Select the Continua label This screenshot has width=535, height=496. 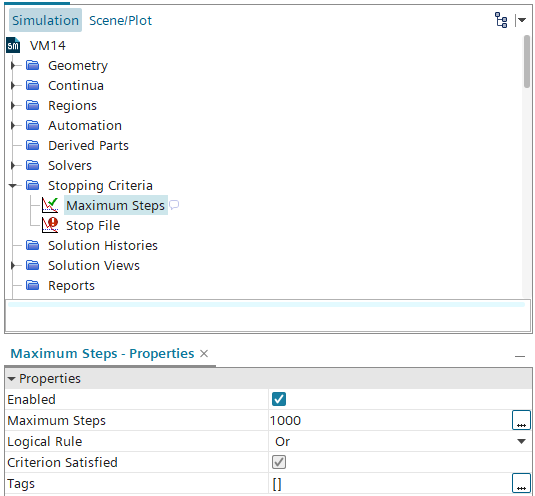coord(76,86)
